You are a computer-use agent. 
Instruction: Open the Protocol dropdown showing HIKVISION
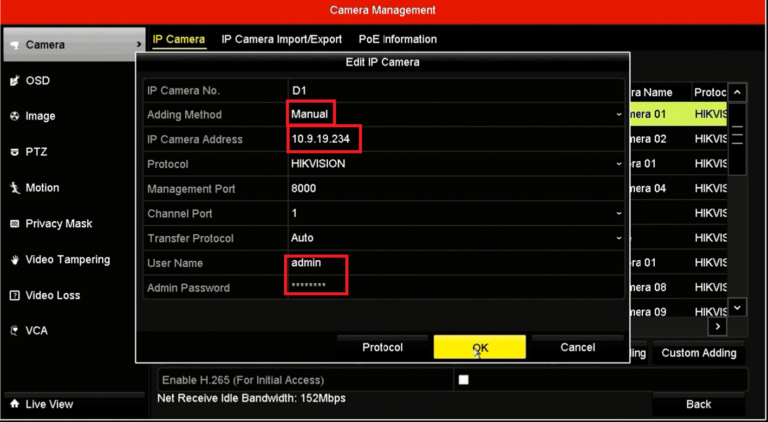(455, 164)
